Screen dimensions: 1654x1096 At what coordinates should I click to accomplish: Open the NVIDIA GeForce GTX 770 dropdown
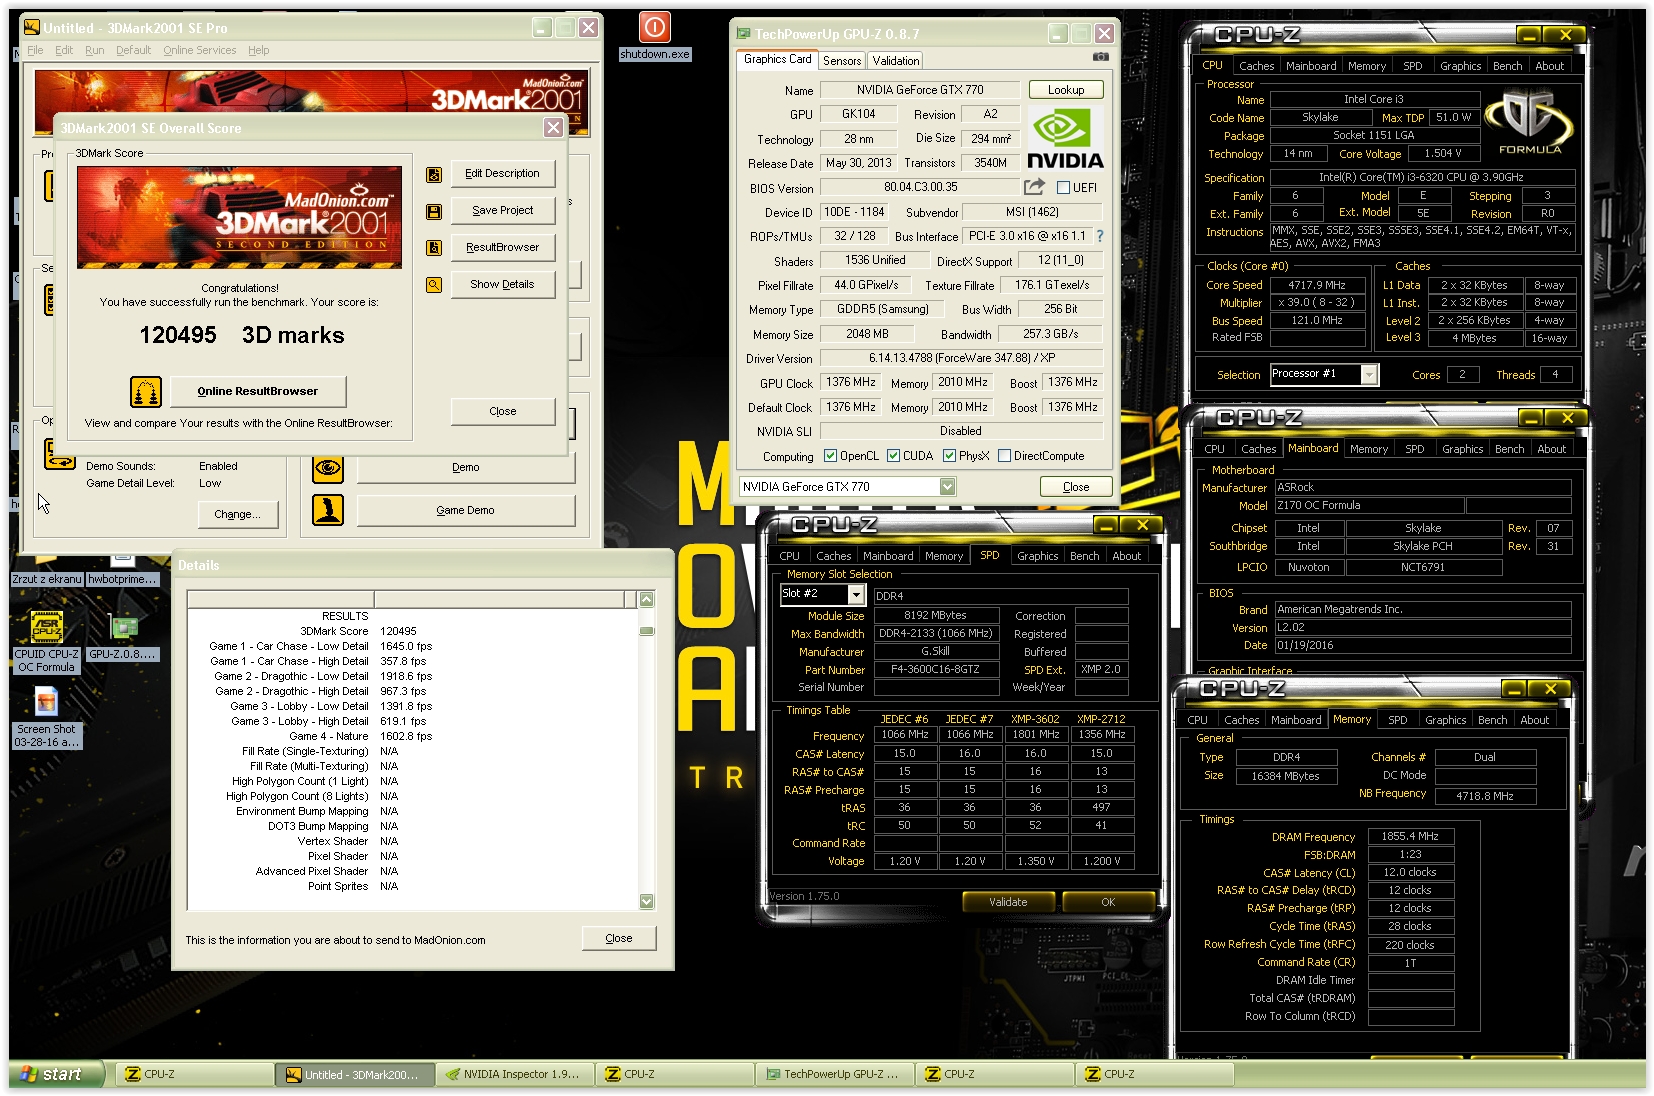coord(947,487)
